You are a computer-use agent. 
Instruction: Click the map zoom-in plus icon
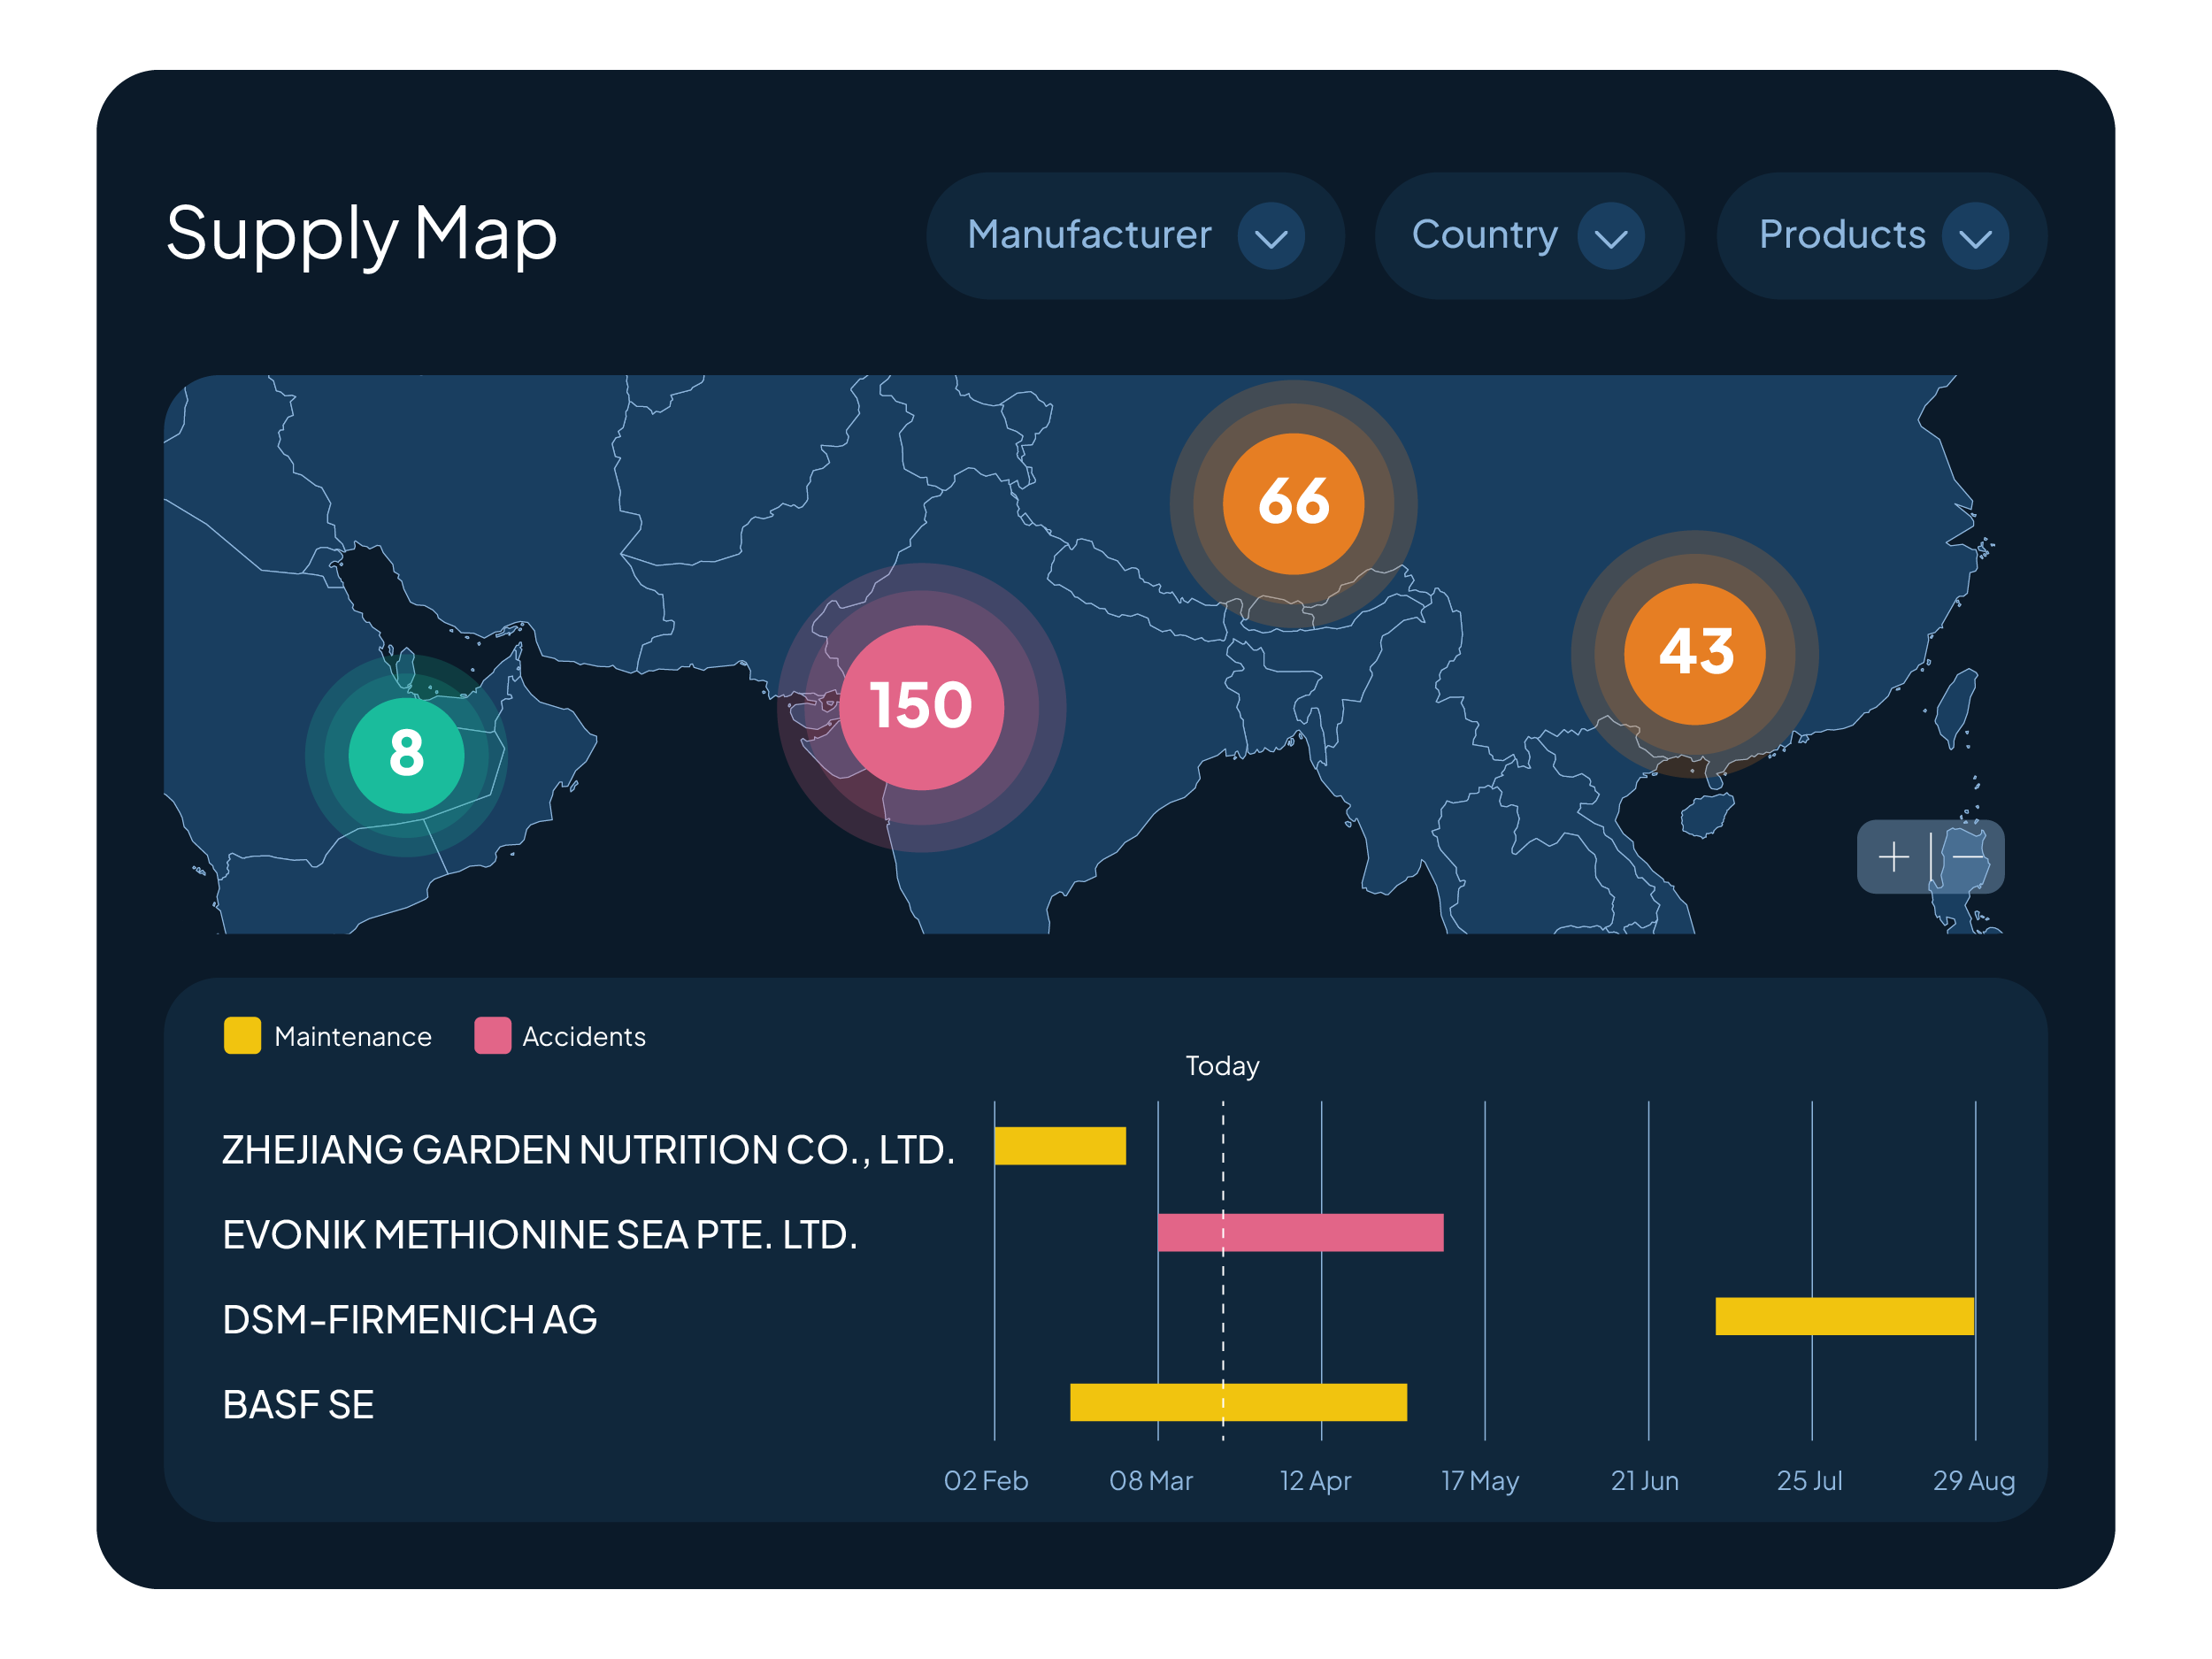[x=1893, y=857]
